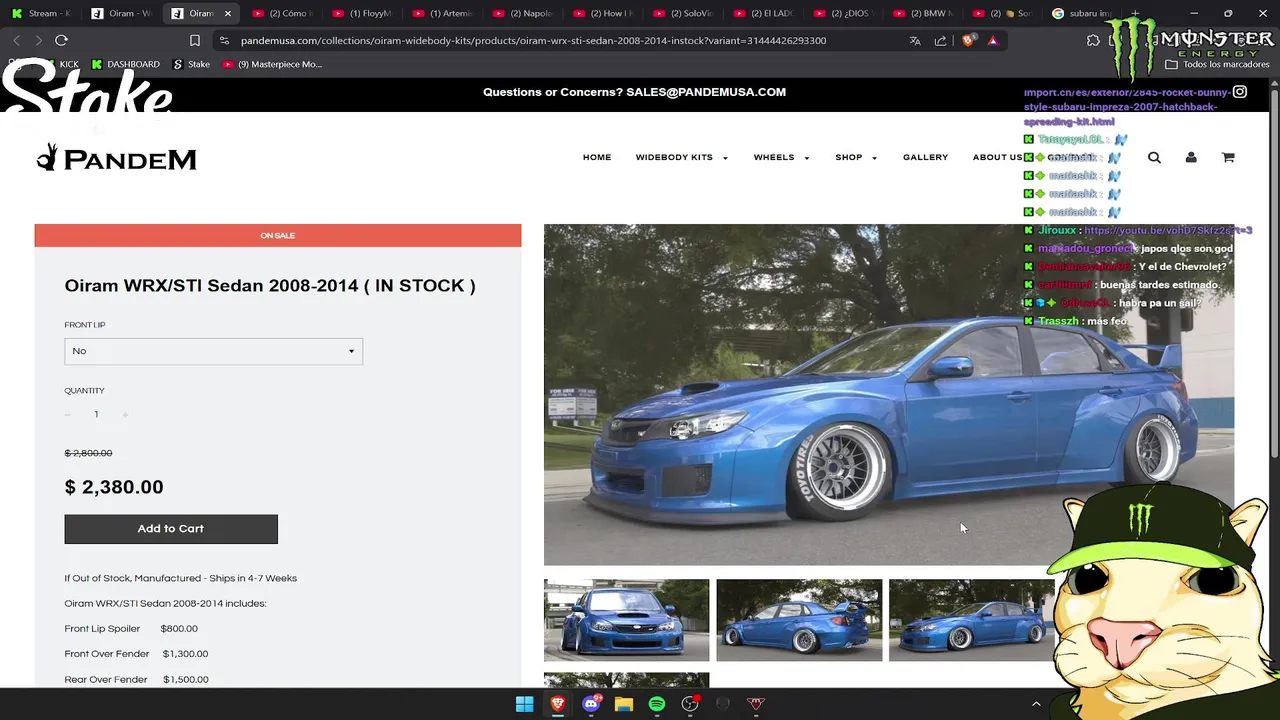The height and width of the screenshot is (720, 1280).
Task: Open a new browser tab
Action: pos(1135,14)
